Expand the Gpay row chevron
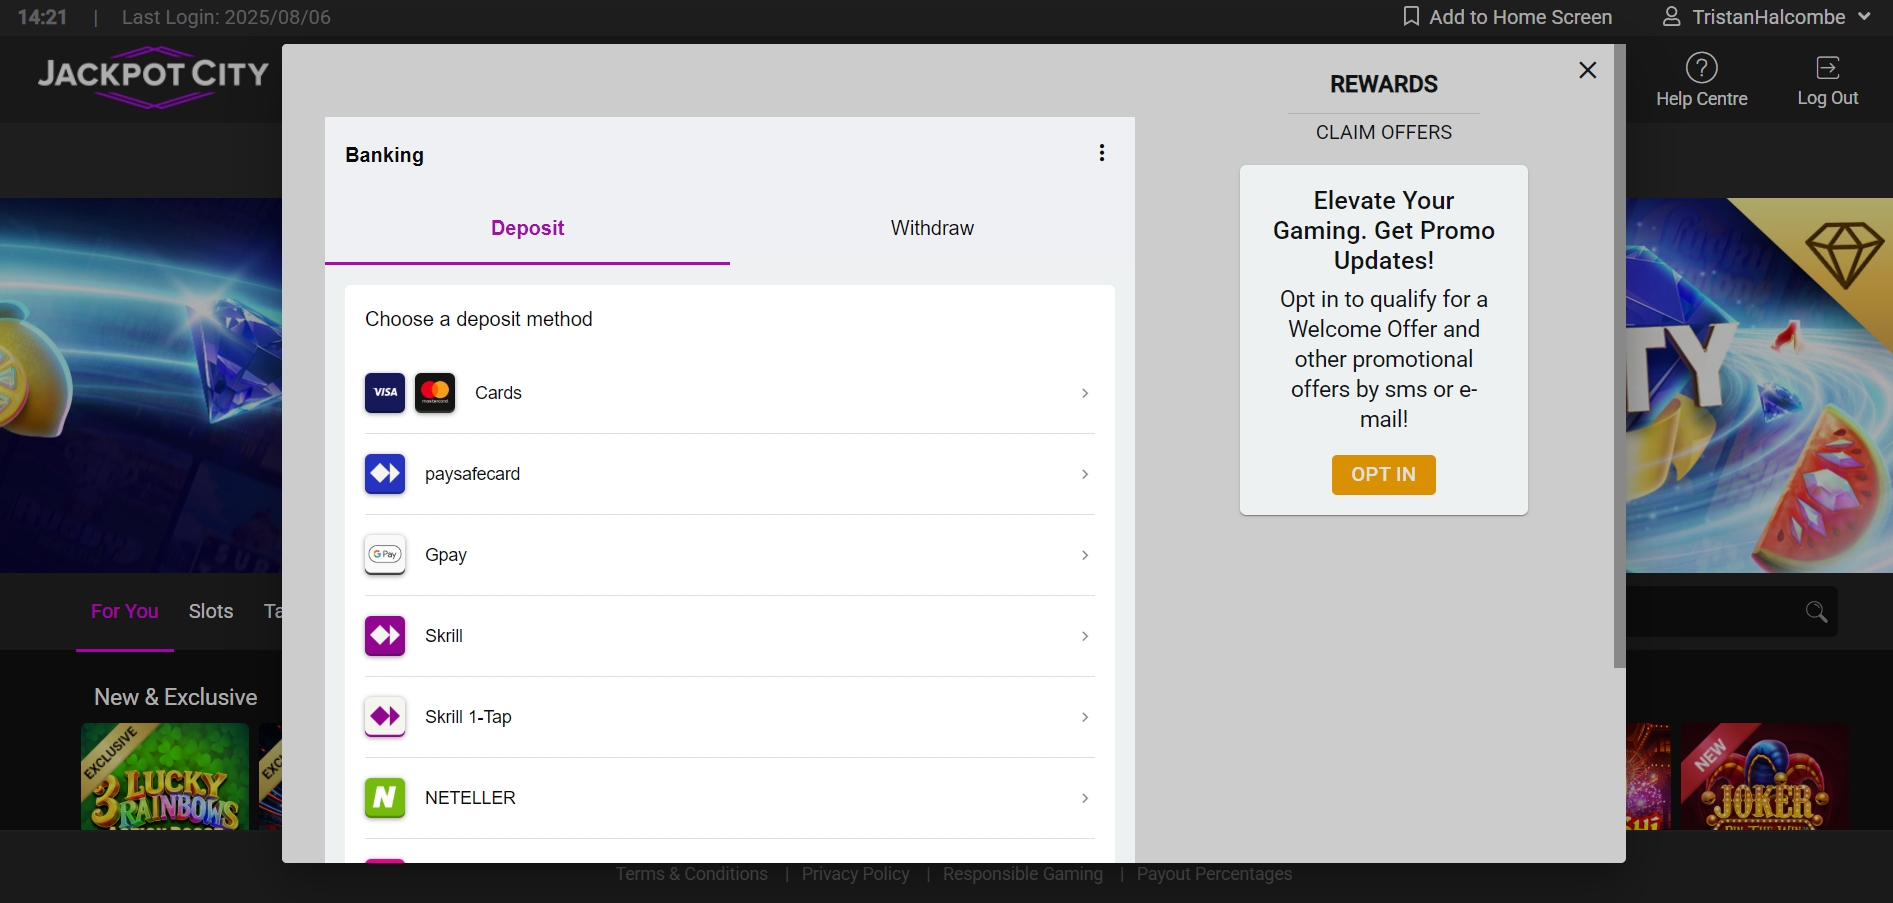 click(1085, 555)
